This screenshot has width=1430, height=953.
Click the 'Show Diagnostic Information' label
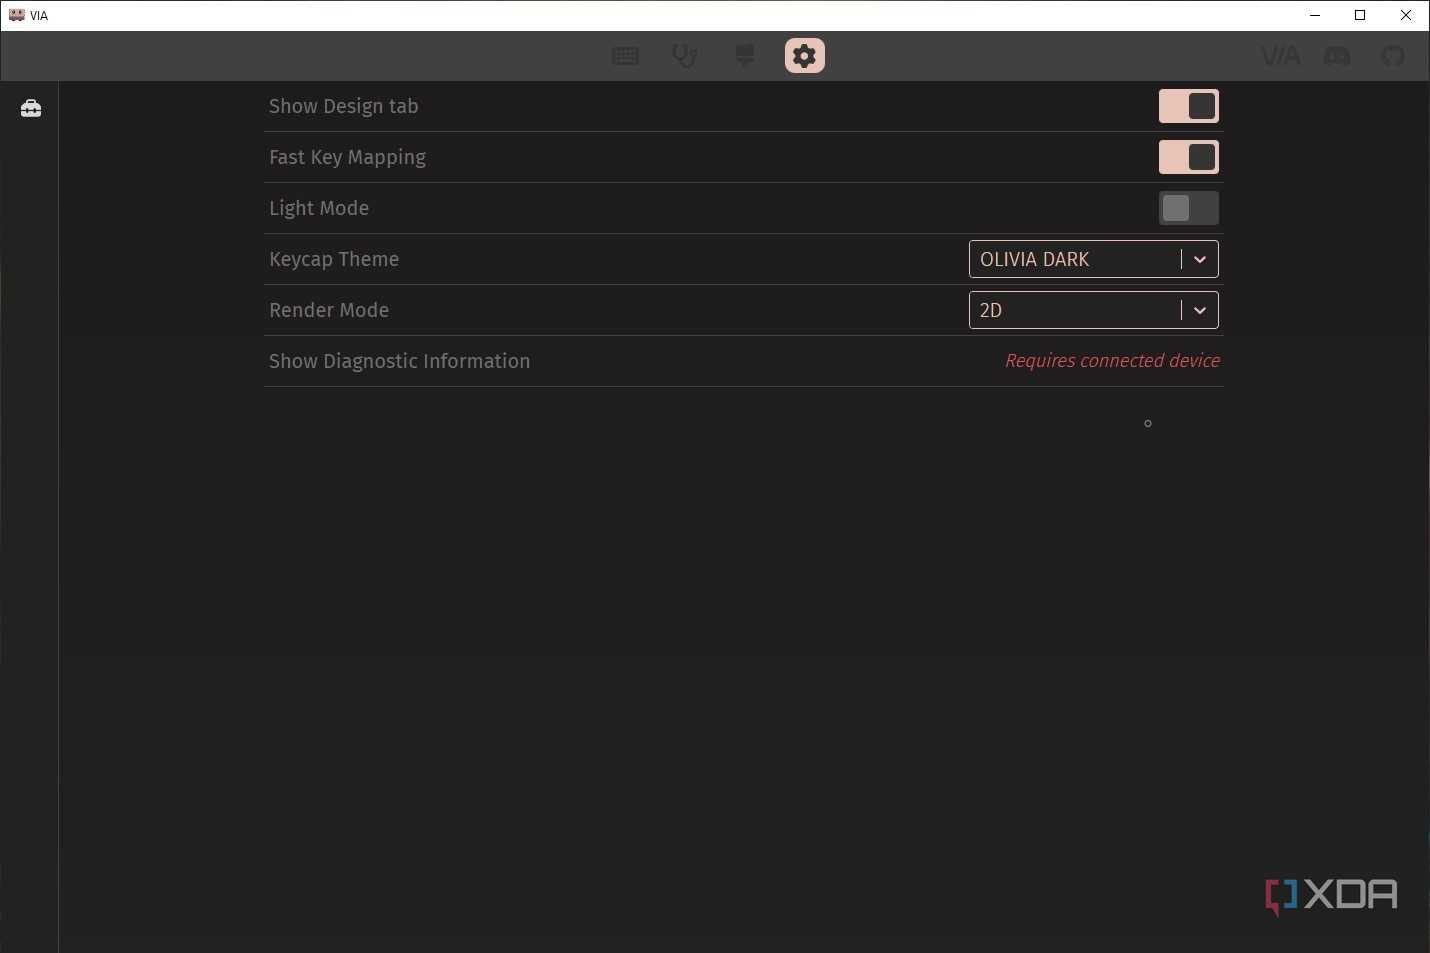point(400,361)
